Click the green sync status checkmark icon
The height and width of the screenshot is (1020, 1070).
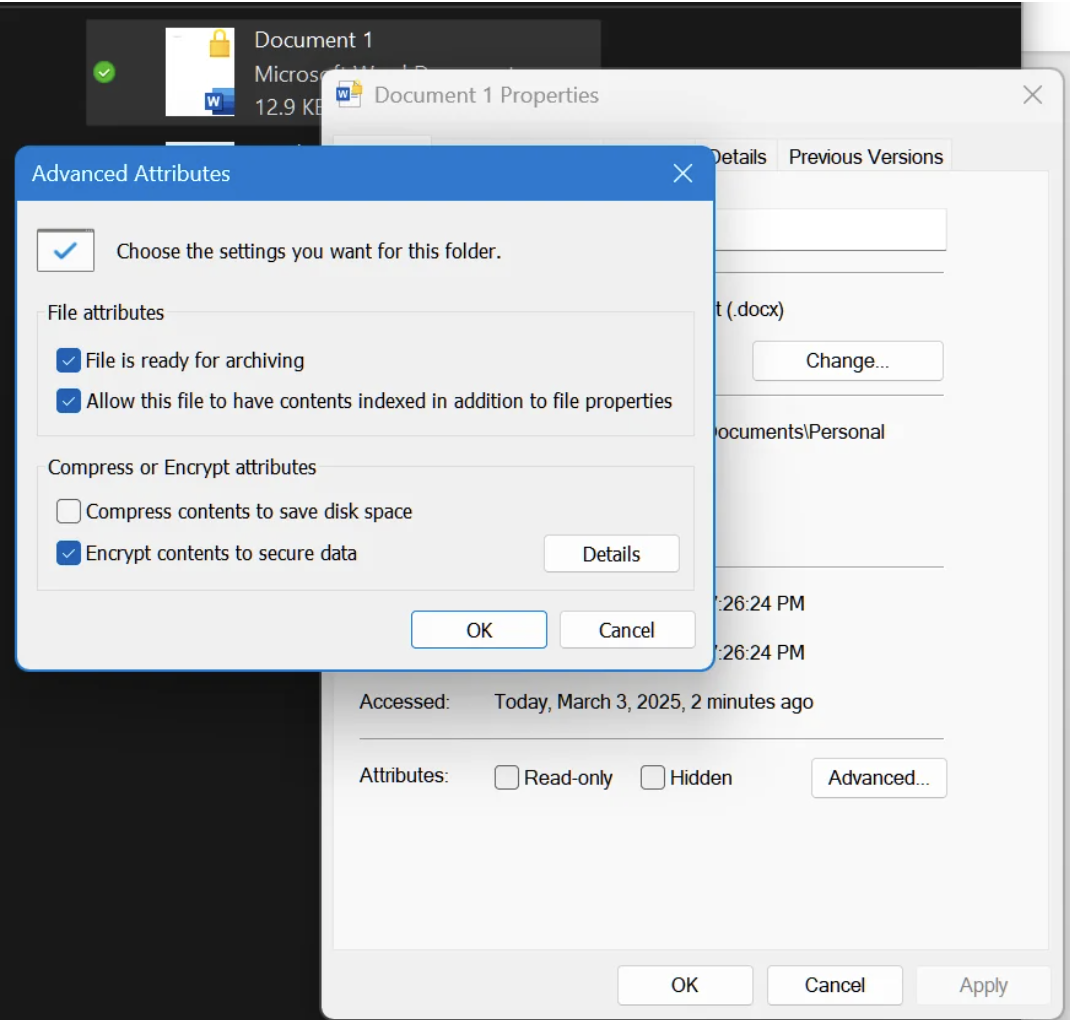(x=104, y=72)
